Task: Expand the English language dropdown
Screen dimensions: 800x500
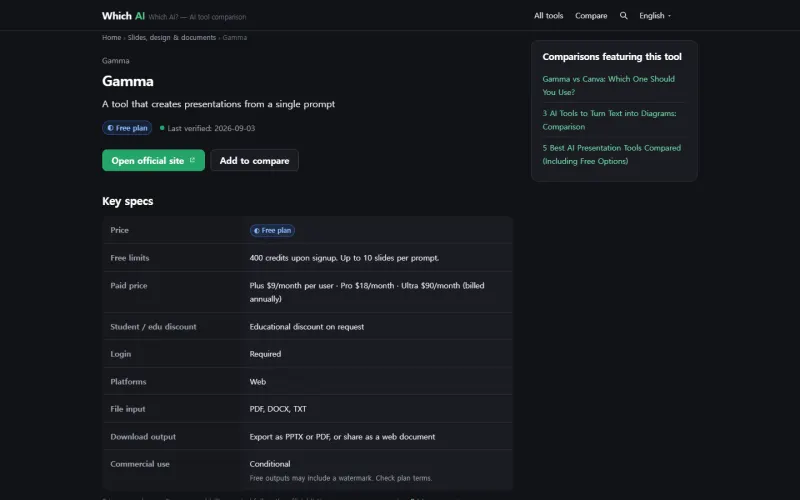Action: pos(655,16)
